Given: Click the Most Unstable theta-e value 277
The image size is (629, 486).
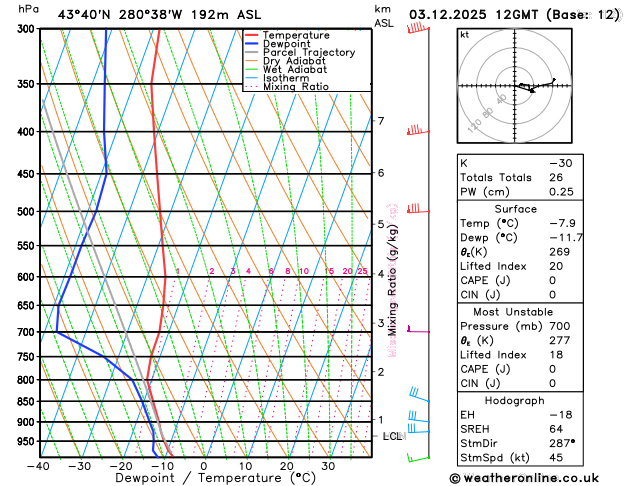Looking at the screenshot, I should click(x=560, y=340).
